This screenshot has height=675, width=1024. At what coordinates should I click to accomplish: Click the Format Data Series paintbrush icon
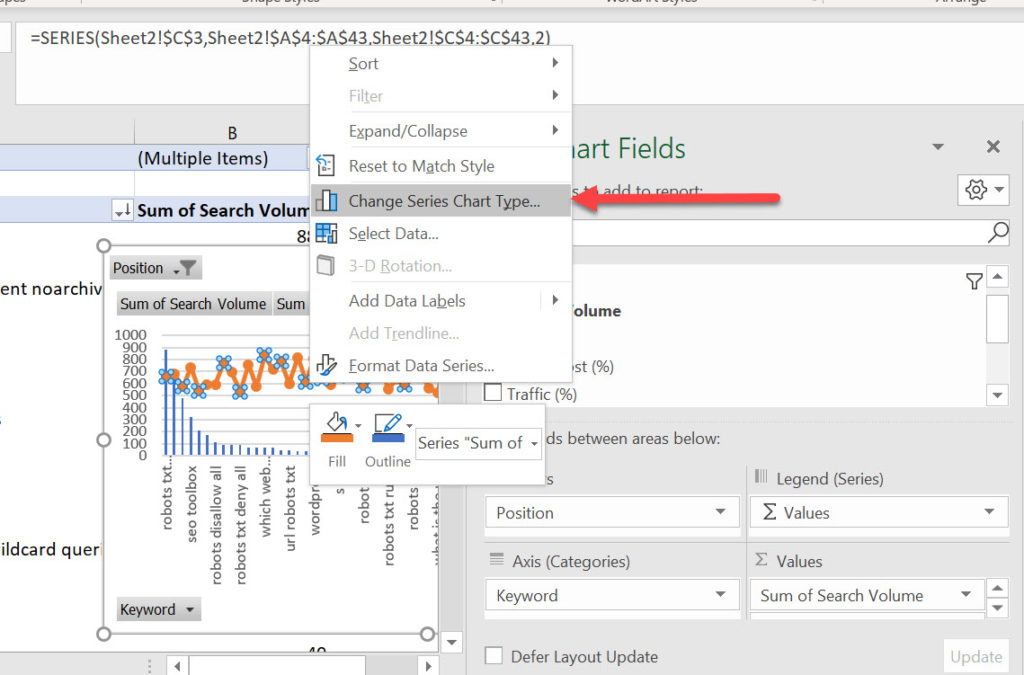327,366
